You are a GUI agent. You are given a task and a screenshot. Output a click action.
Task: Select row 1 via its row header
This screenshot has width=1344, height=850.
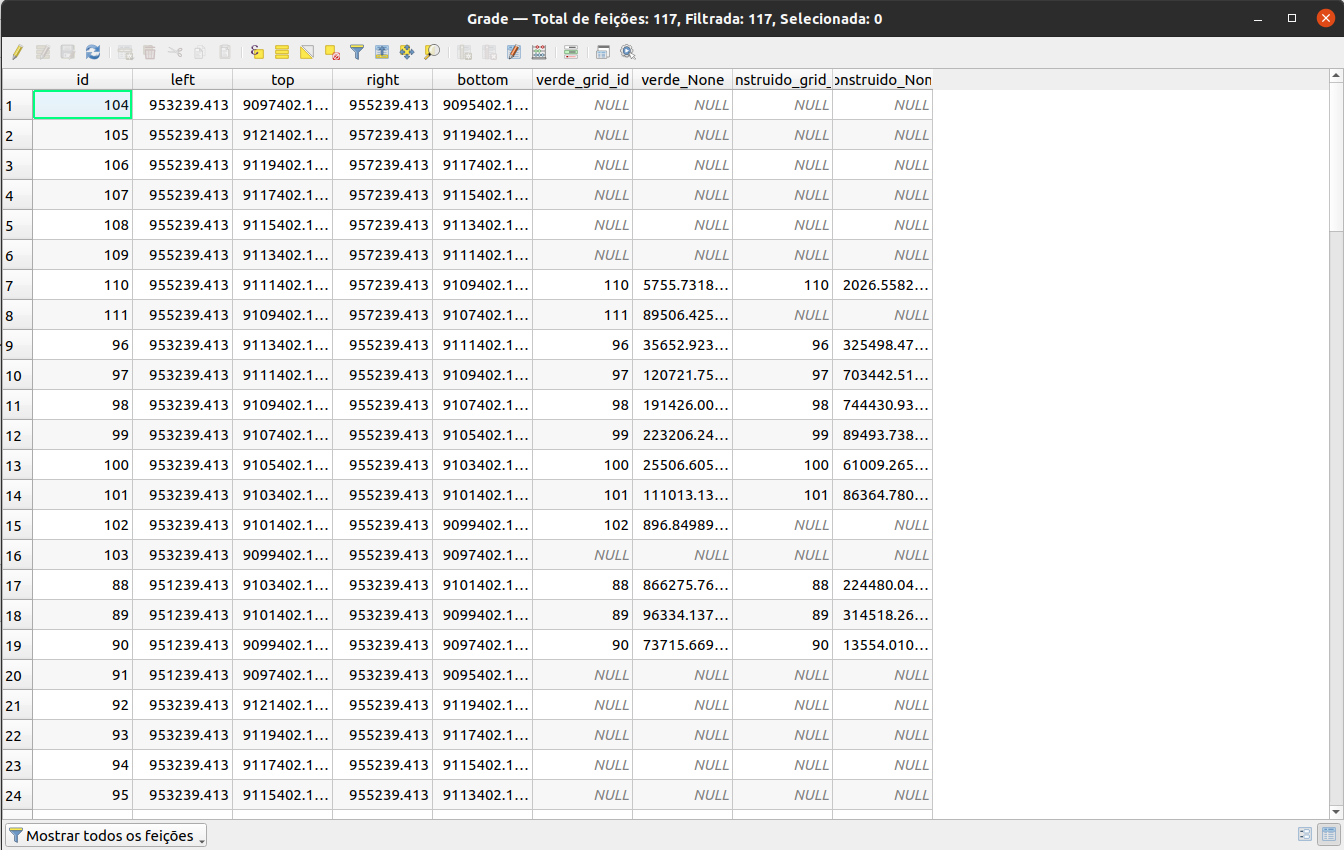pos(17,105)
